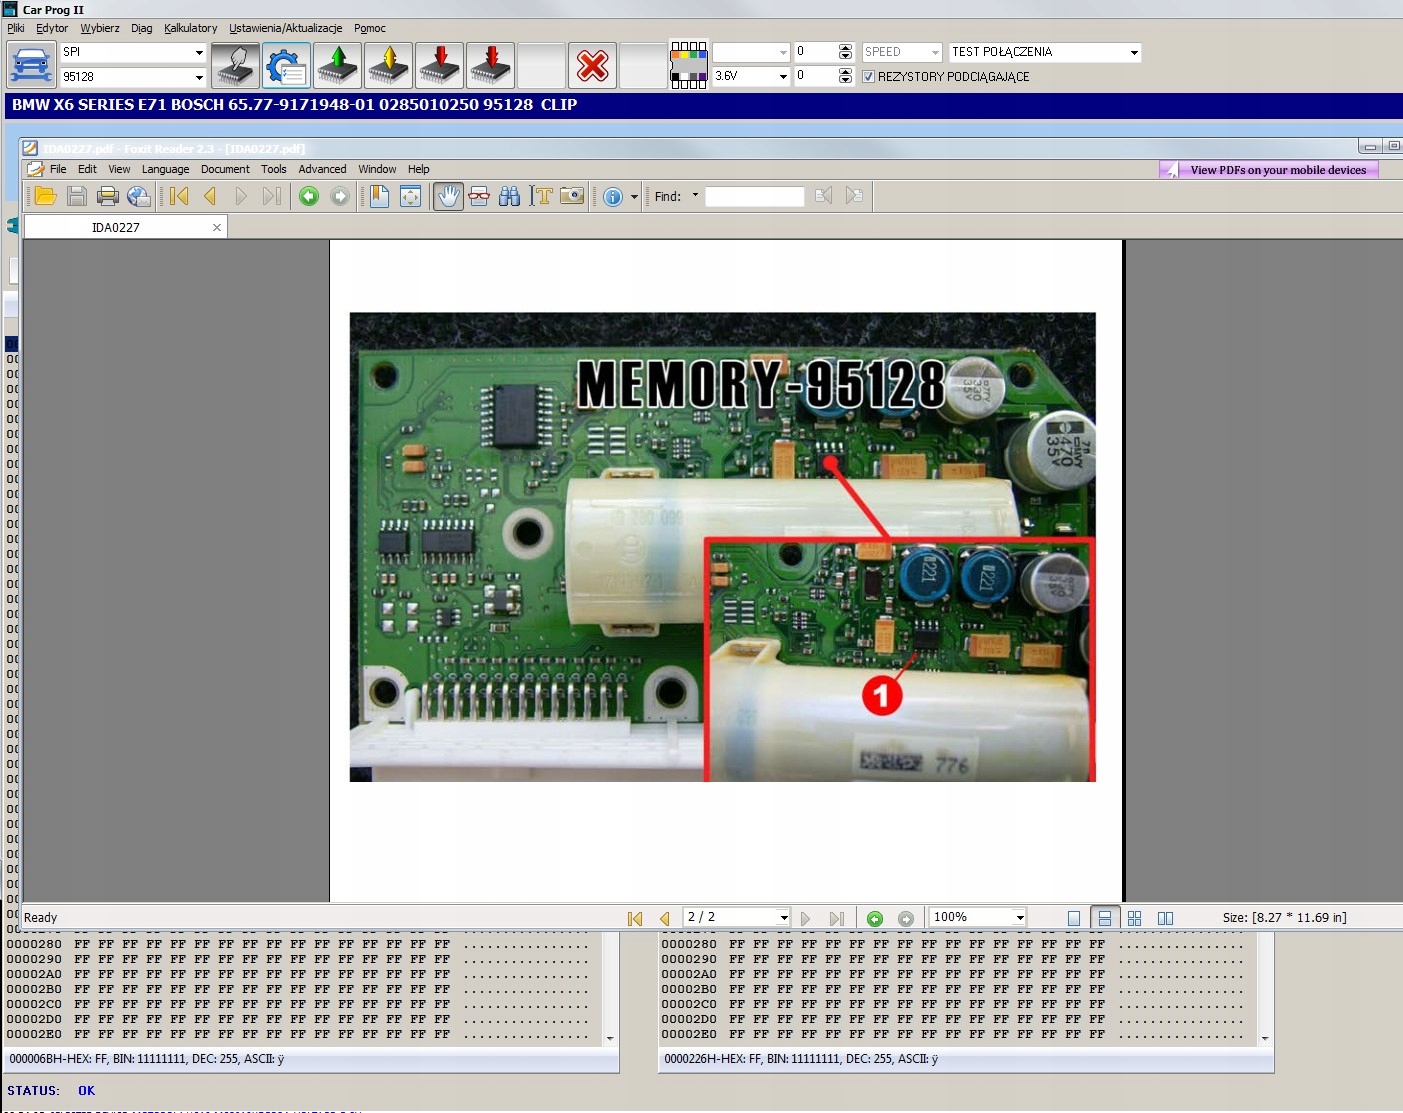Open the Pliki menu in Car Prog
This screenshot has width=1403, height=1113.
(16, 28)
